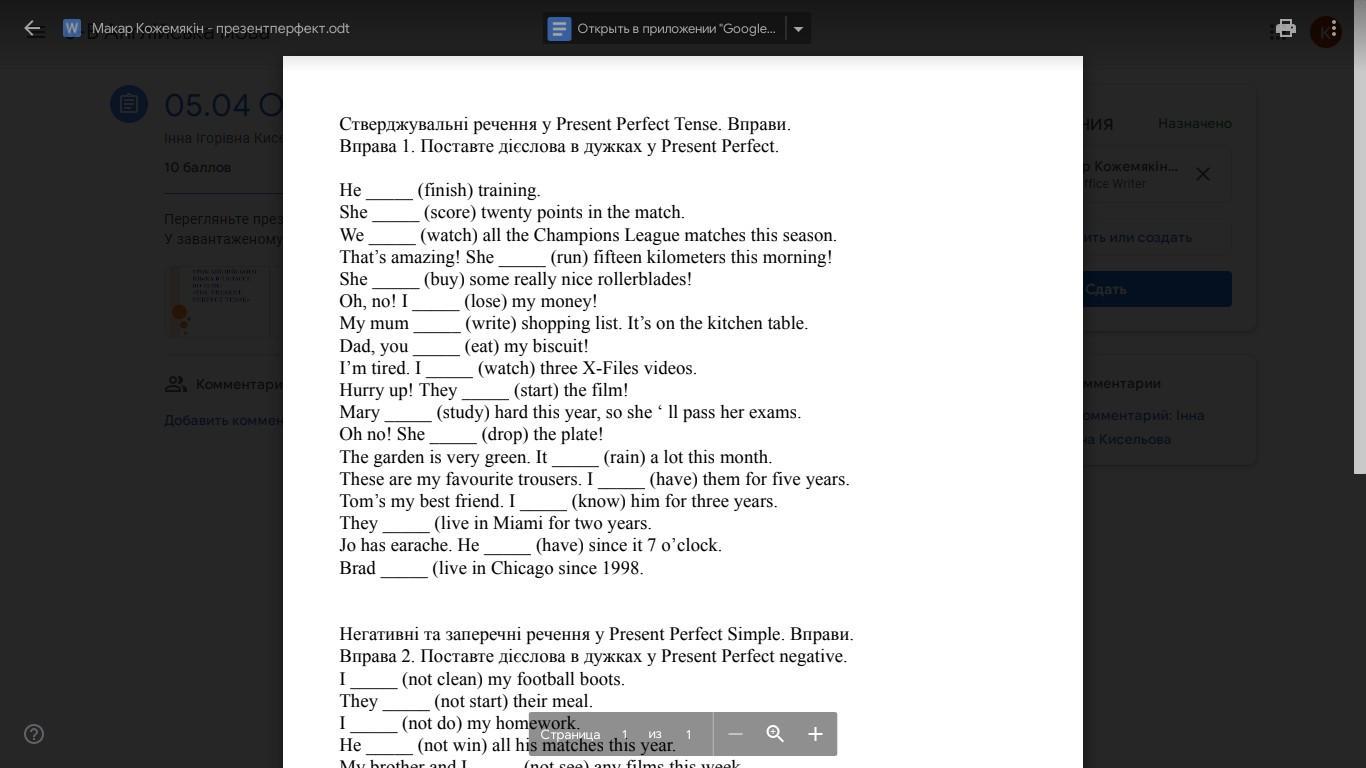Click the Добавить комментарий link
Screen dimensions: 1366x768
224,420
